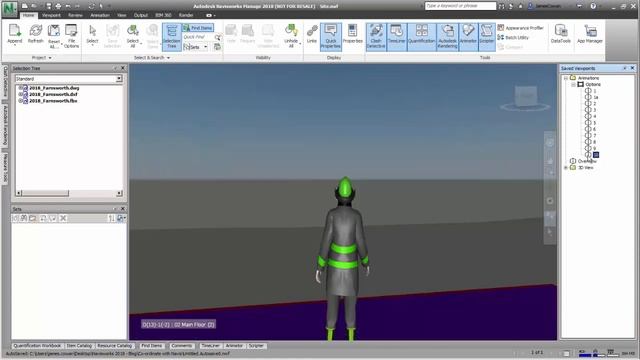Screen dimensions: 640x360
Task: Click the Refresh icon in Project group
Action: click(36, 34)
